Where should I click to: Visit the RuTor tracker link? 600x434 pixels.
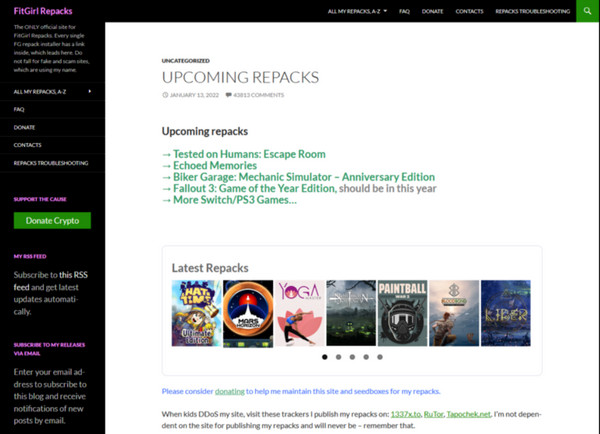(434, 414)
